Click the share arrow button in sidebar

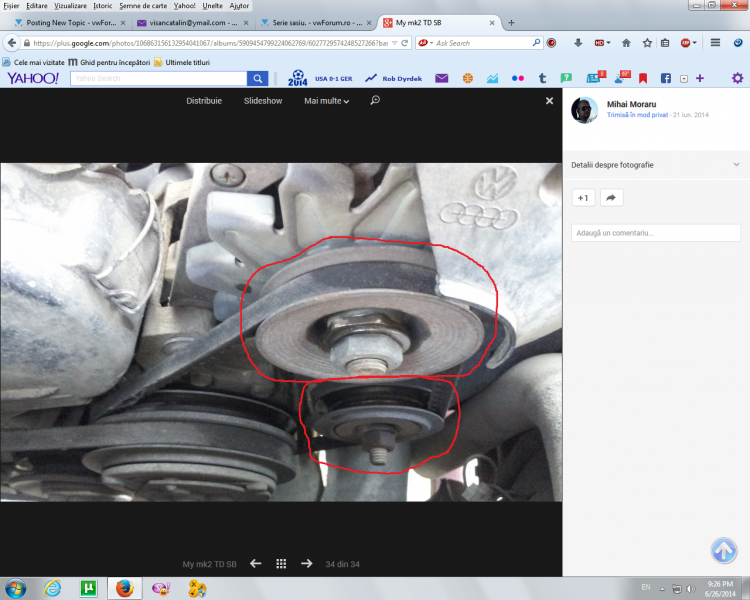(610, 198)
